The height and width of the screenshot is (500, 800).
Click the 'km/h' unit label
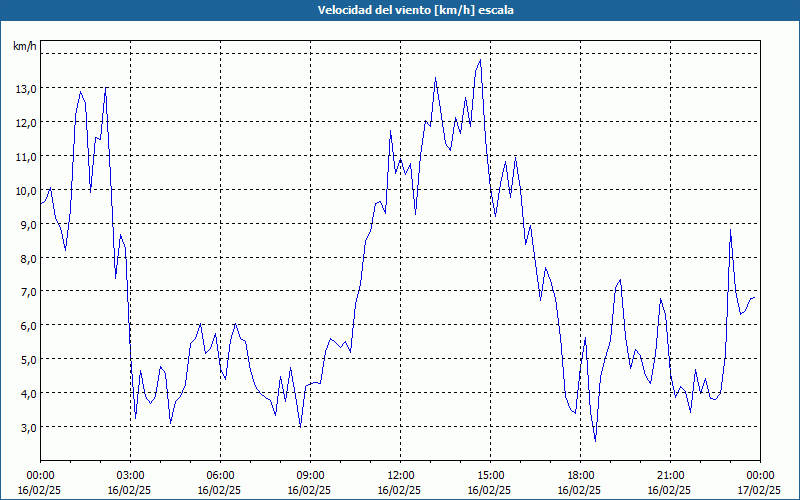(x=25, y=46)
